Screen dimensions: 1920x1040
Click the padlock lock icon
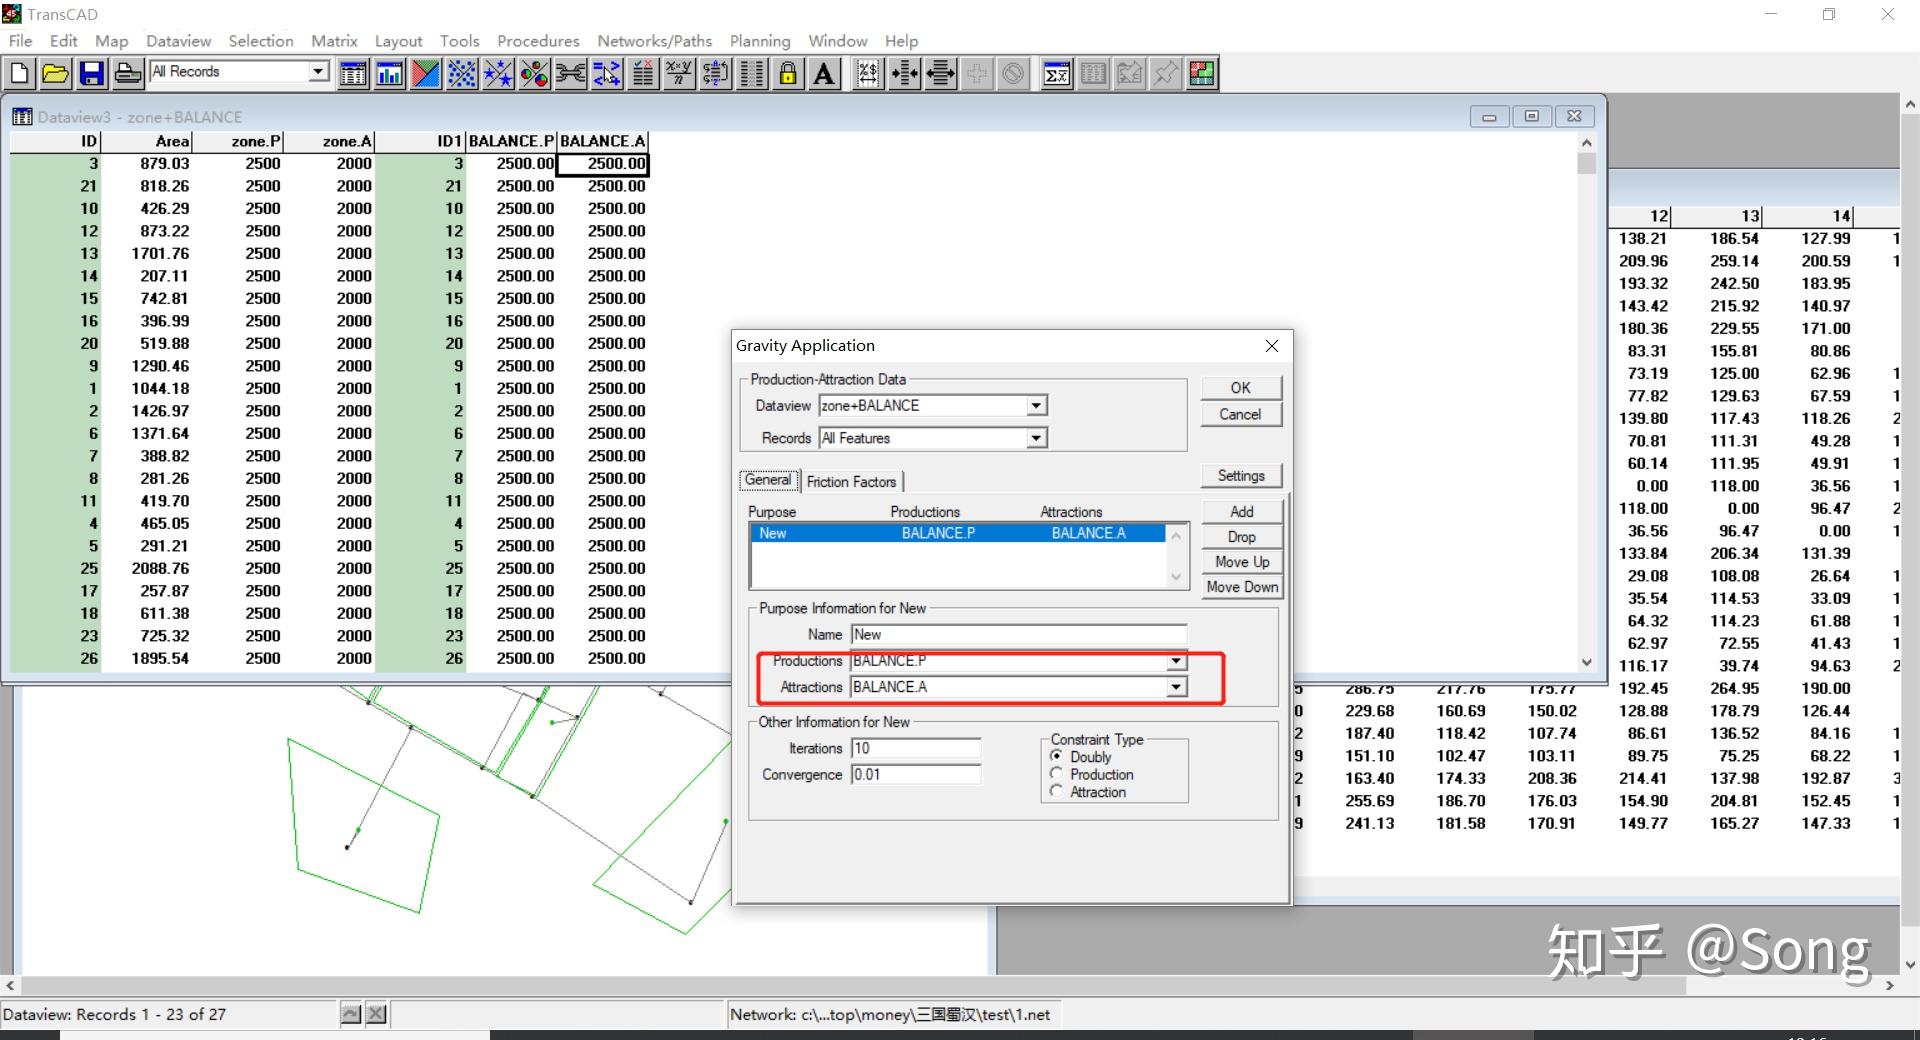click(x=788, y=73)
